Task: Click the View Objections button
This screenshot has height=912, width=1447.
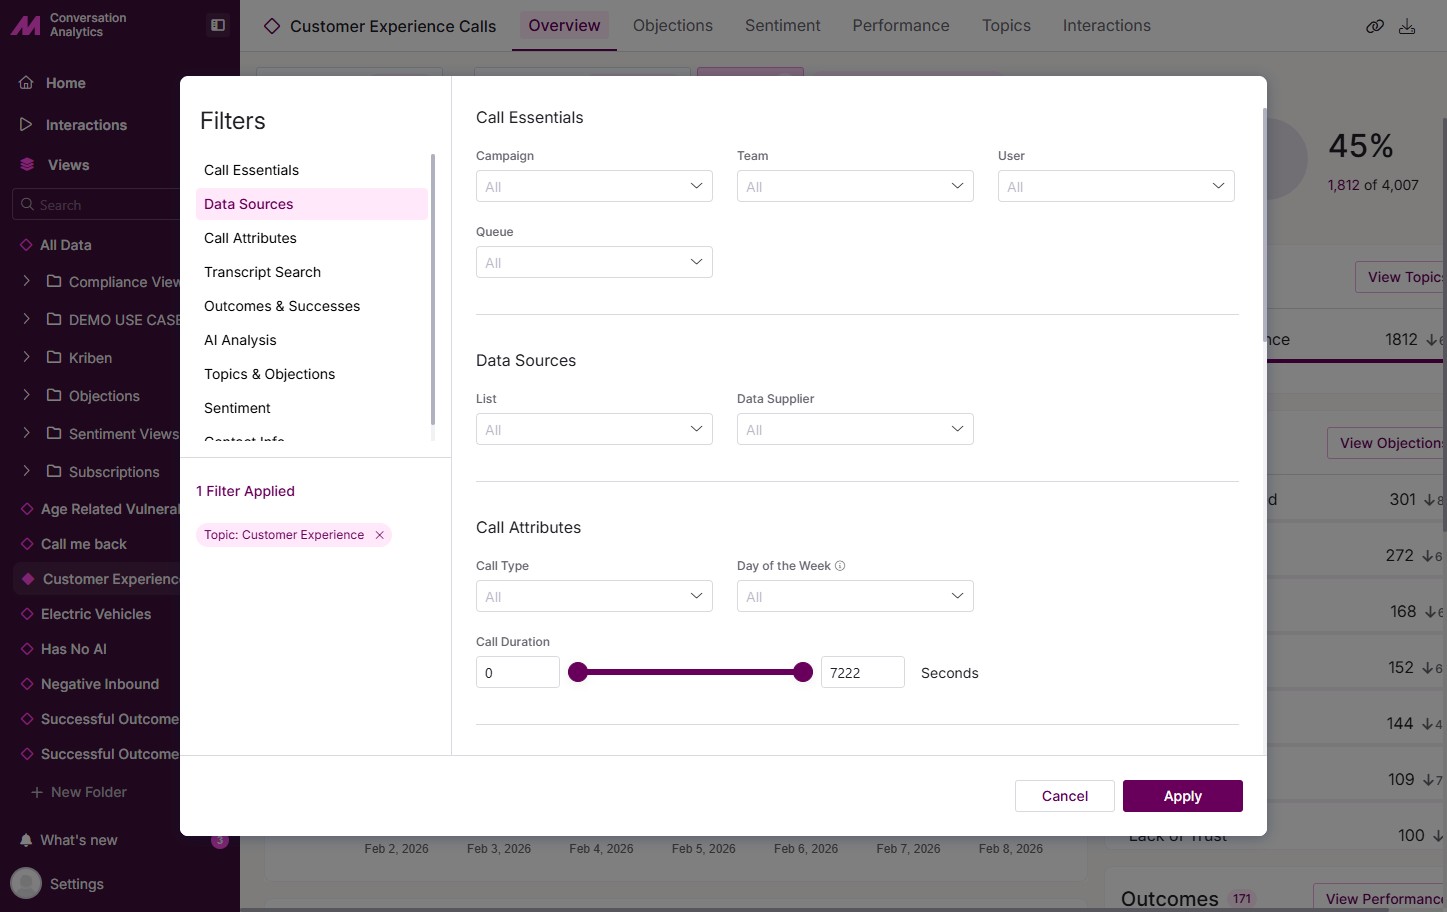Action: [1387, 443]
